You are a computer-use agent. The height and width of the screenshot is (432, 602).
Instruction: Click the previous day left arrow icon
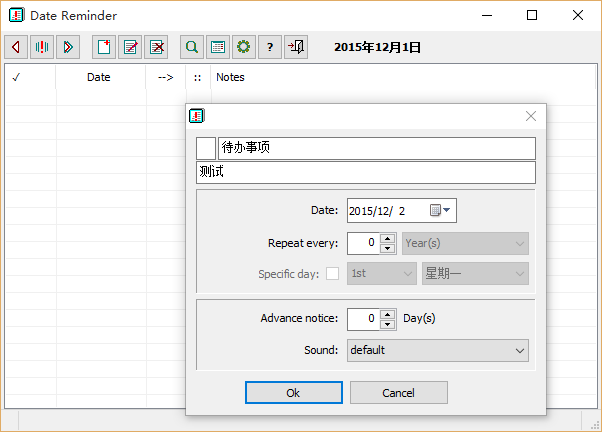pyautogui.click(x=16, y=47)
